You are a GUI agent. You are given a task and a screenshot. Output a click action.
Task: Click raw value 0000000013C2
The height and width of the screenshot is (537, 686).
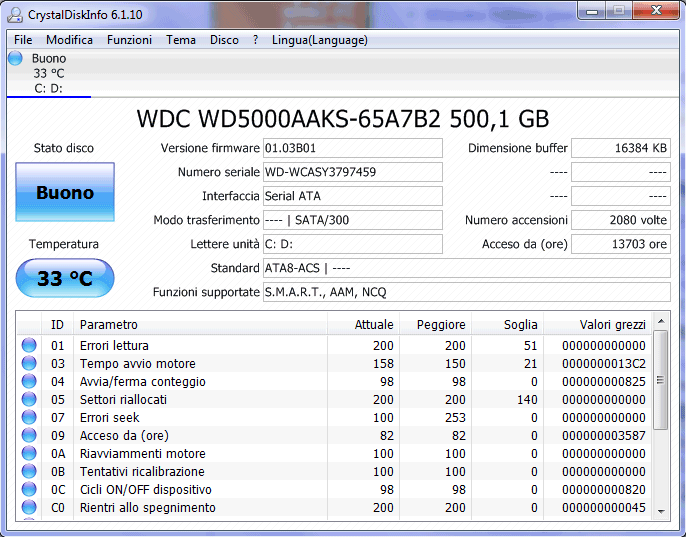(604, 363)
